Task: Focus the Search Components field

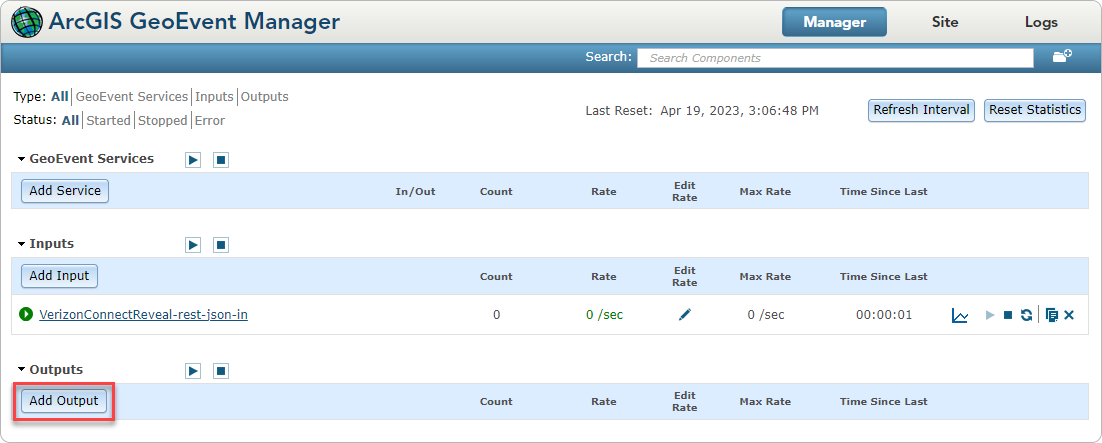Action: 835,58
